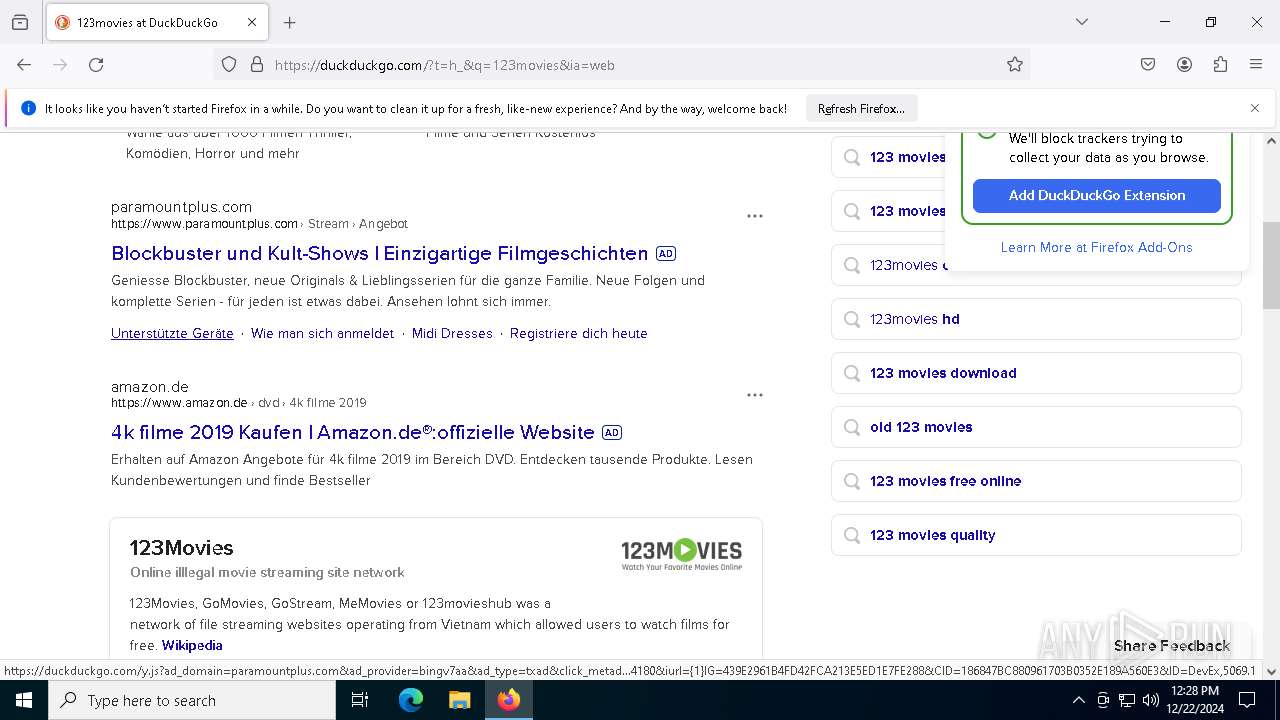Open the taskbar clock and date
The height and width of the screenshot is (720, 1280).
(1195, 700)
